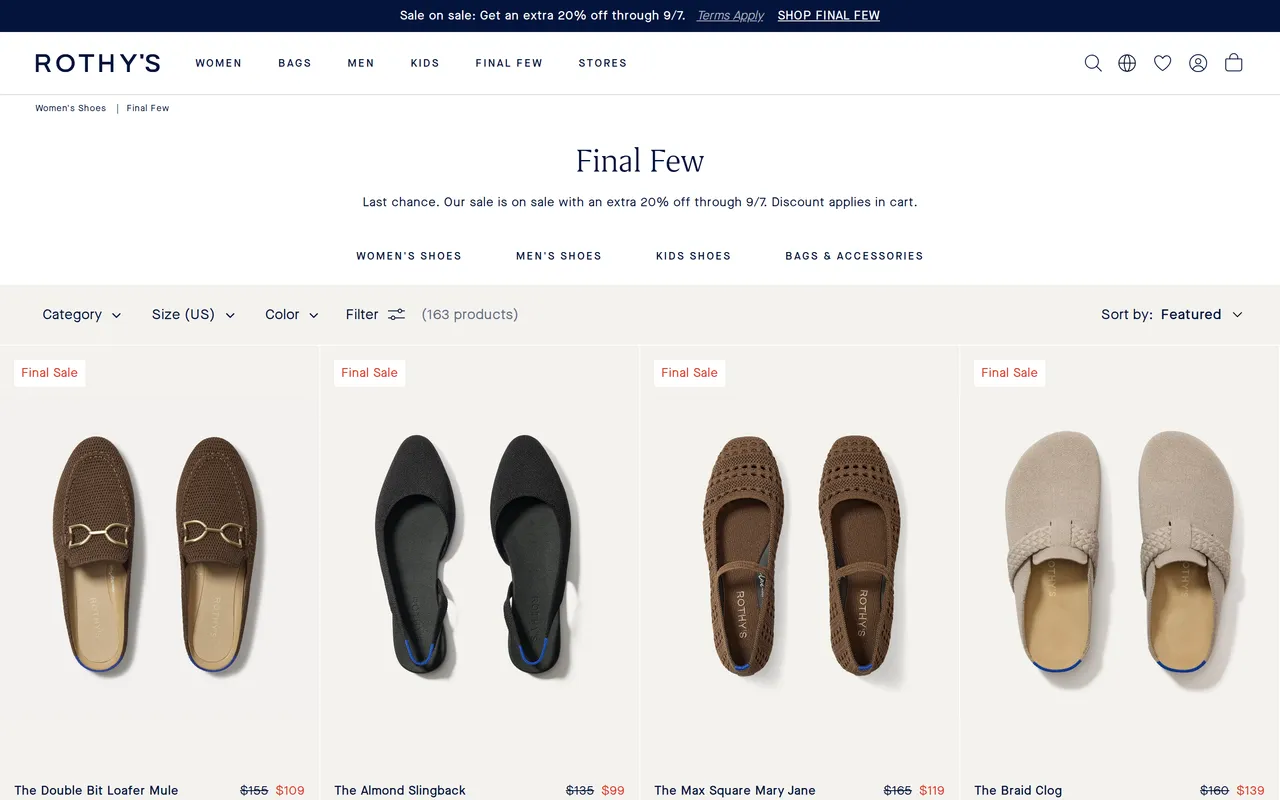
Task: Open the Filter button label
Action: click(x=362, y=314)
